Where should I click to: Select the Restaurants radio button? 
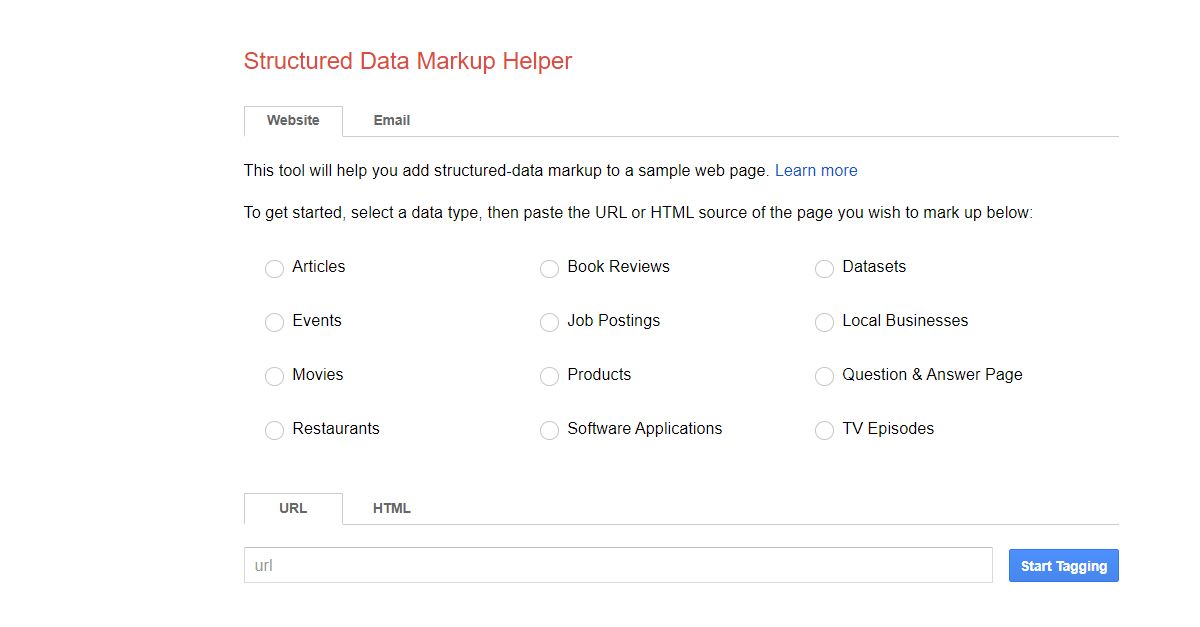point(274,430)
